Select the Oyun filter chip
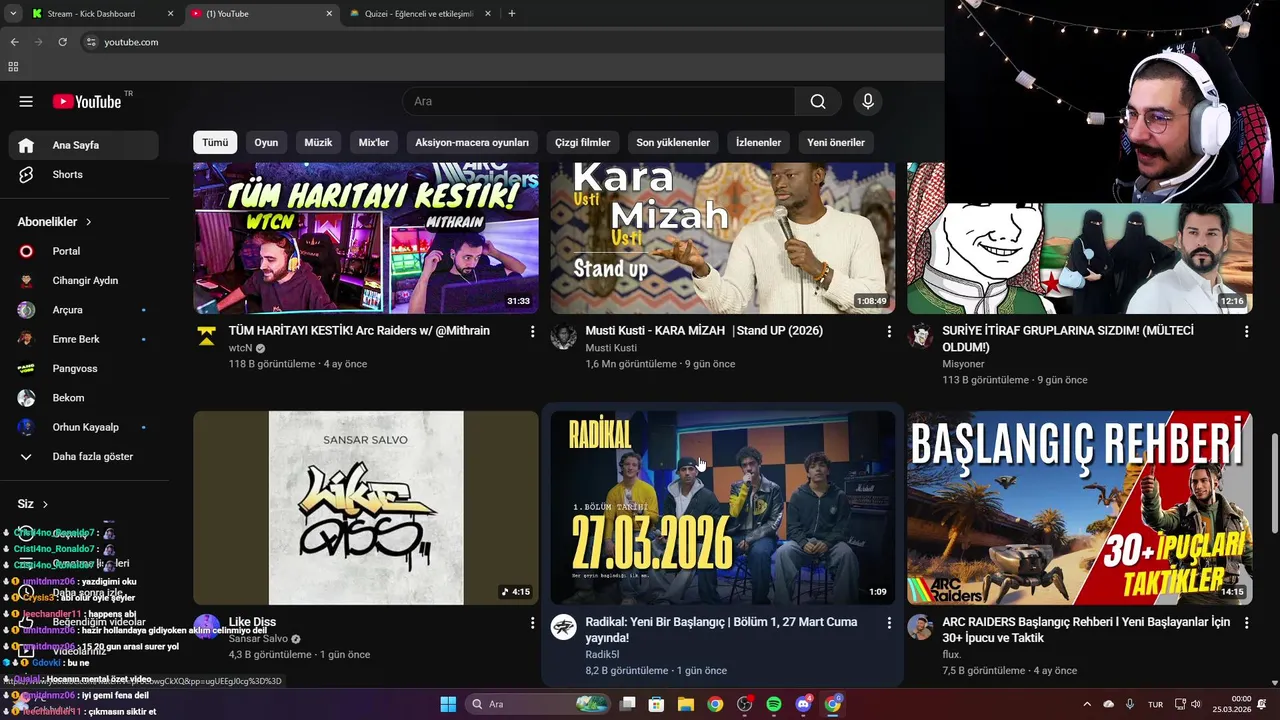 click(x=266, y=142)
